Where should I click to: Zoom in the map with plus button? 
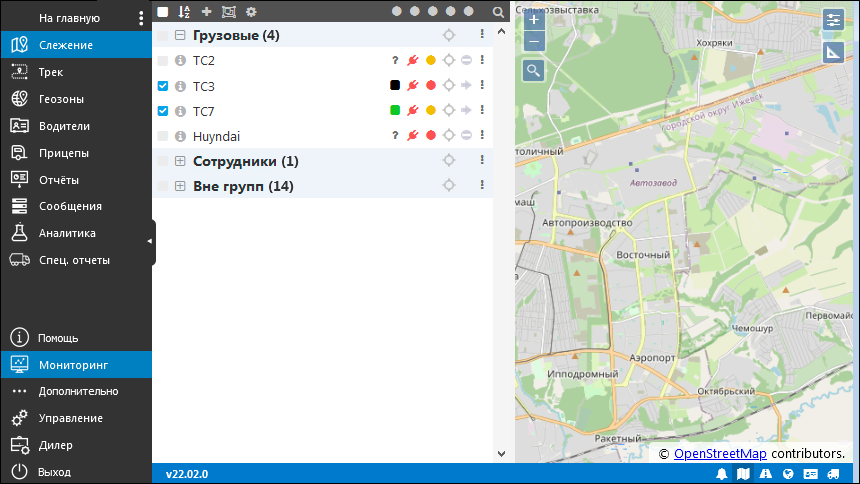[534, 19]
